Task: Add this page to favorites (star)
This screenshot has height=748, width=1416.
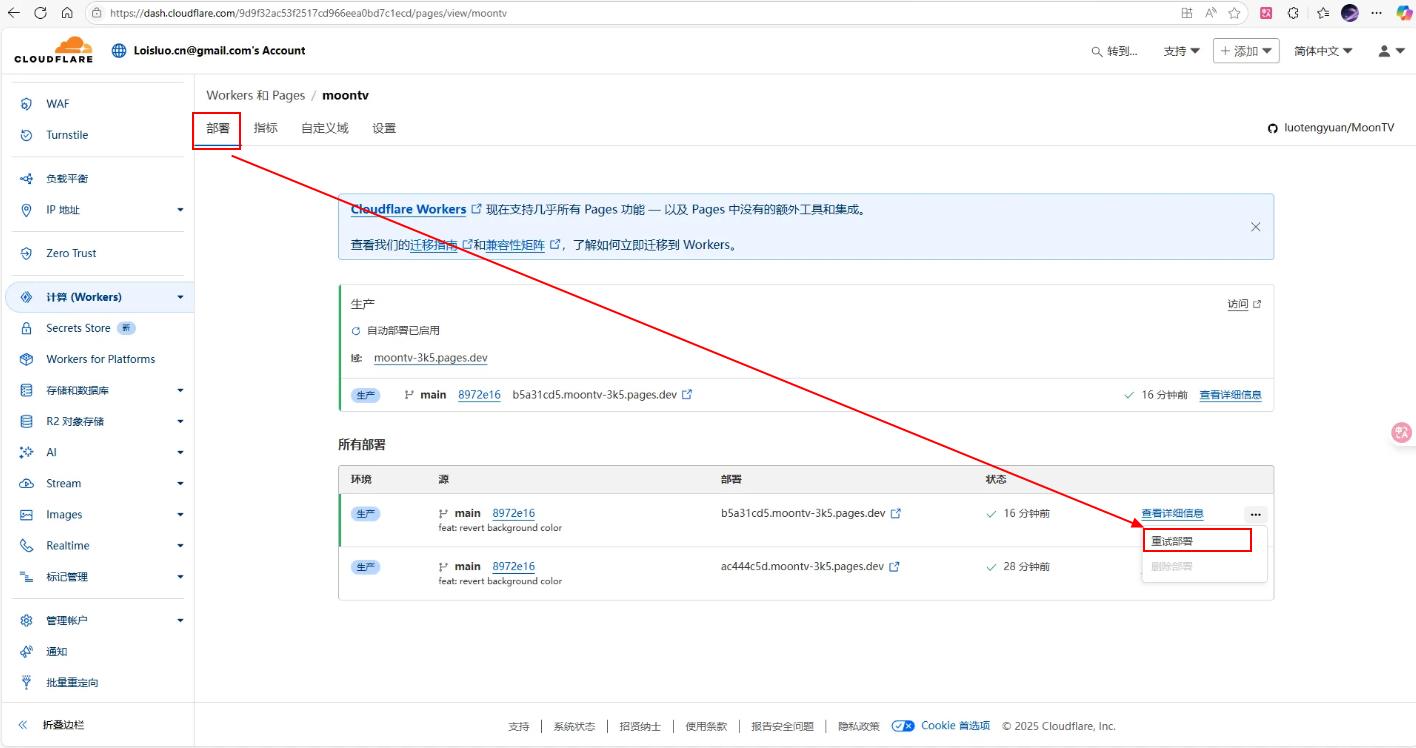Action: coord(1234,13)
